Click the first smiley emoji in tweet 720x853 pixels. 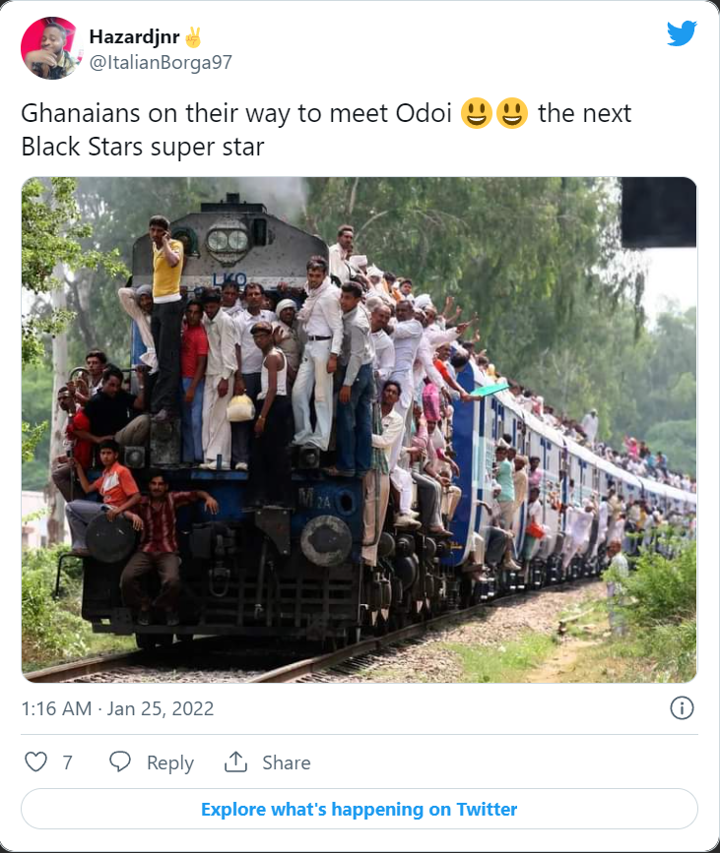pyautogui.click(x=476, y=113)
